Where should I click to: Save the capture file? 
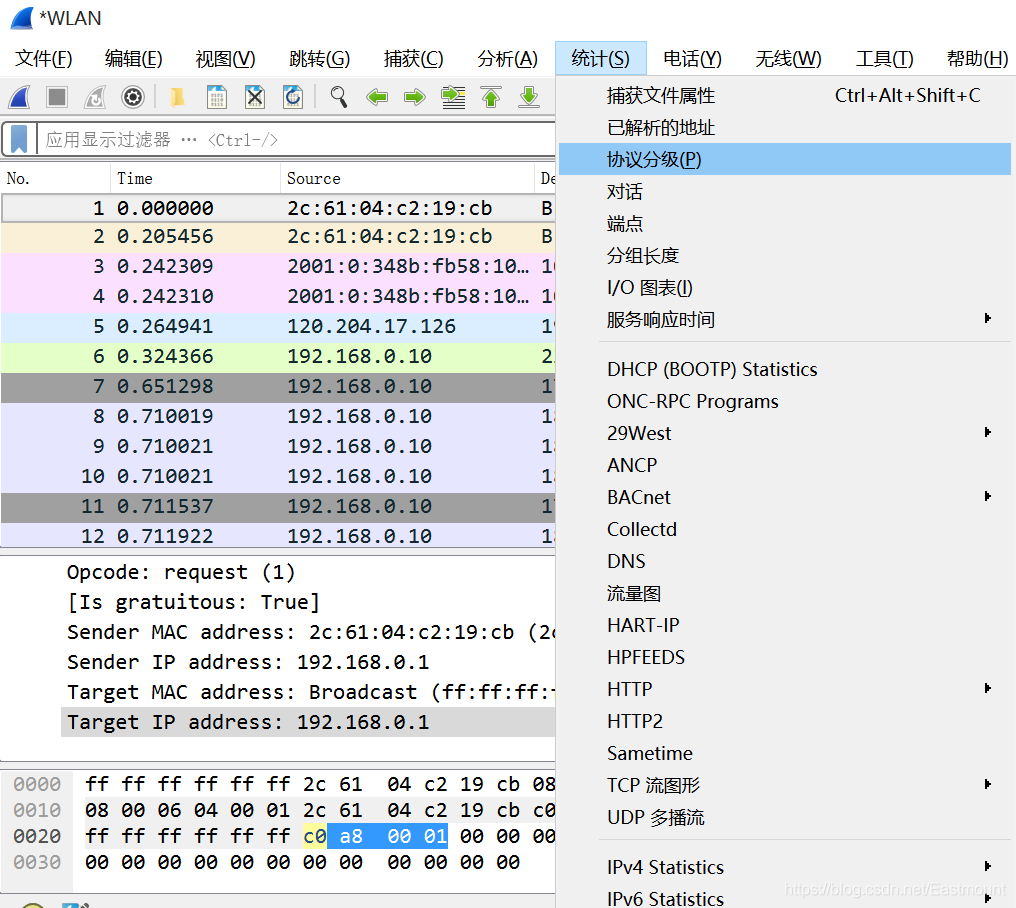pyautogui.click(x=216, y=97)
